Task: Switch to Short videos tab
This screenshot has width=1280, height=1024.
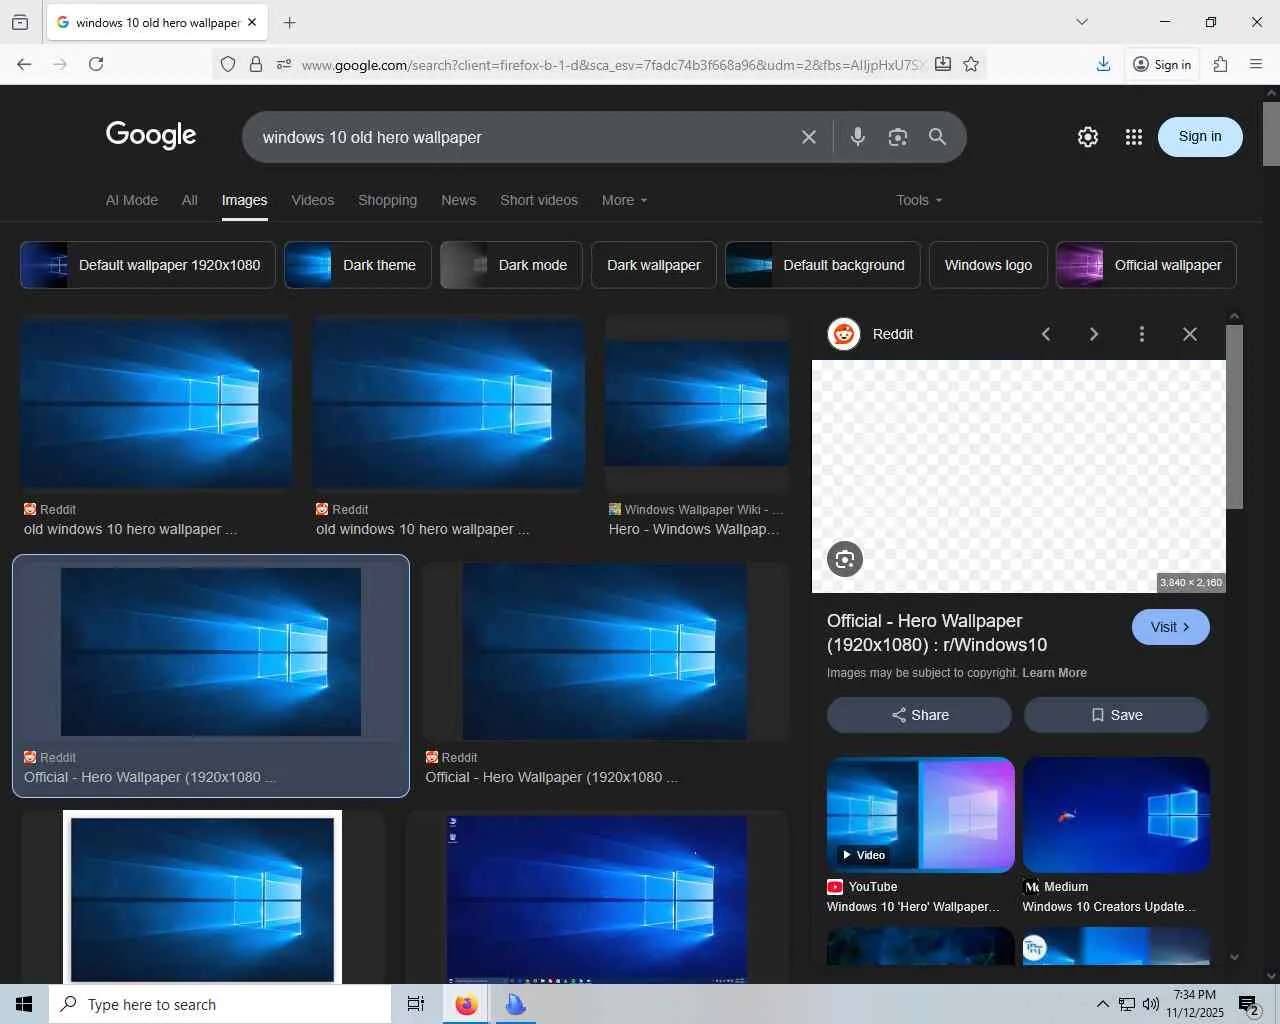Action: tap(539, 200)
